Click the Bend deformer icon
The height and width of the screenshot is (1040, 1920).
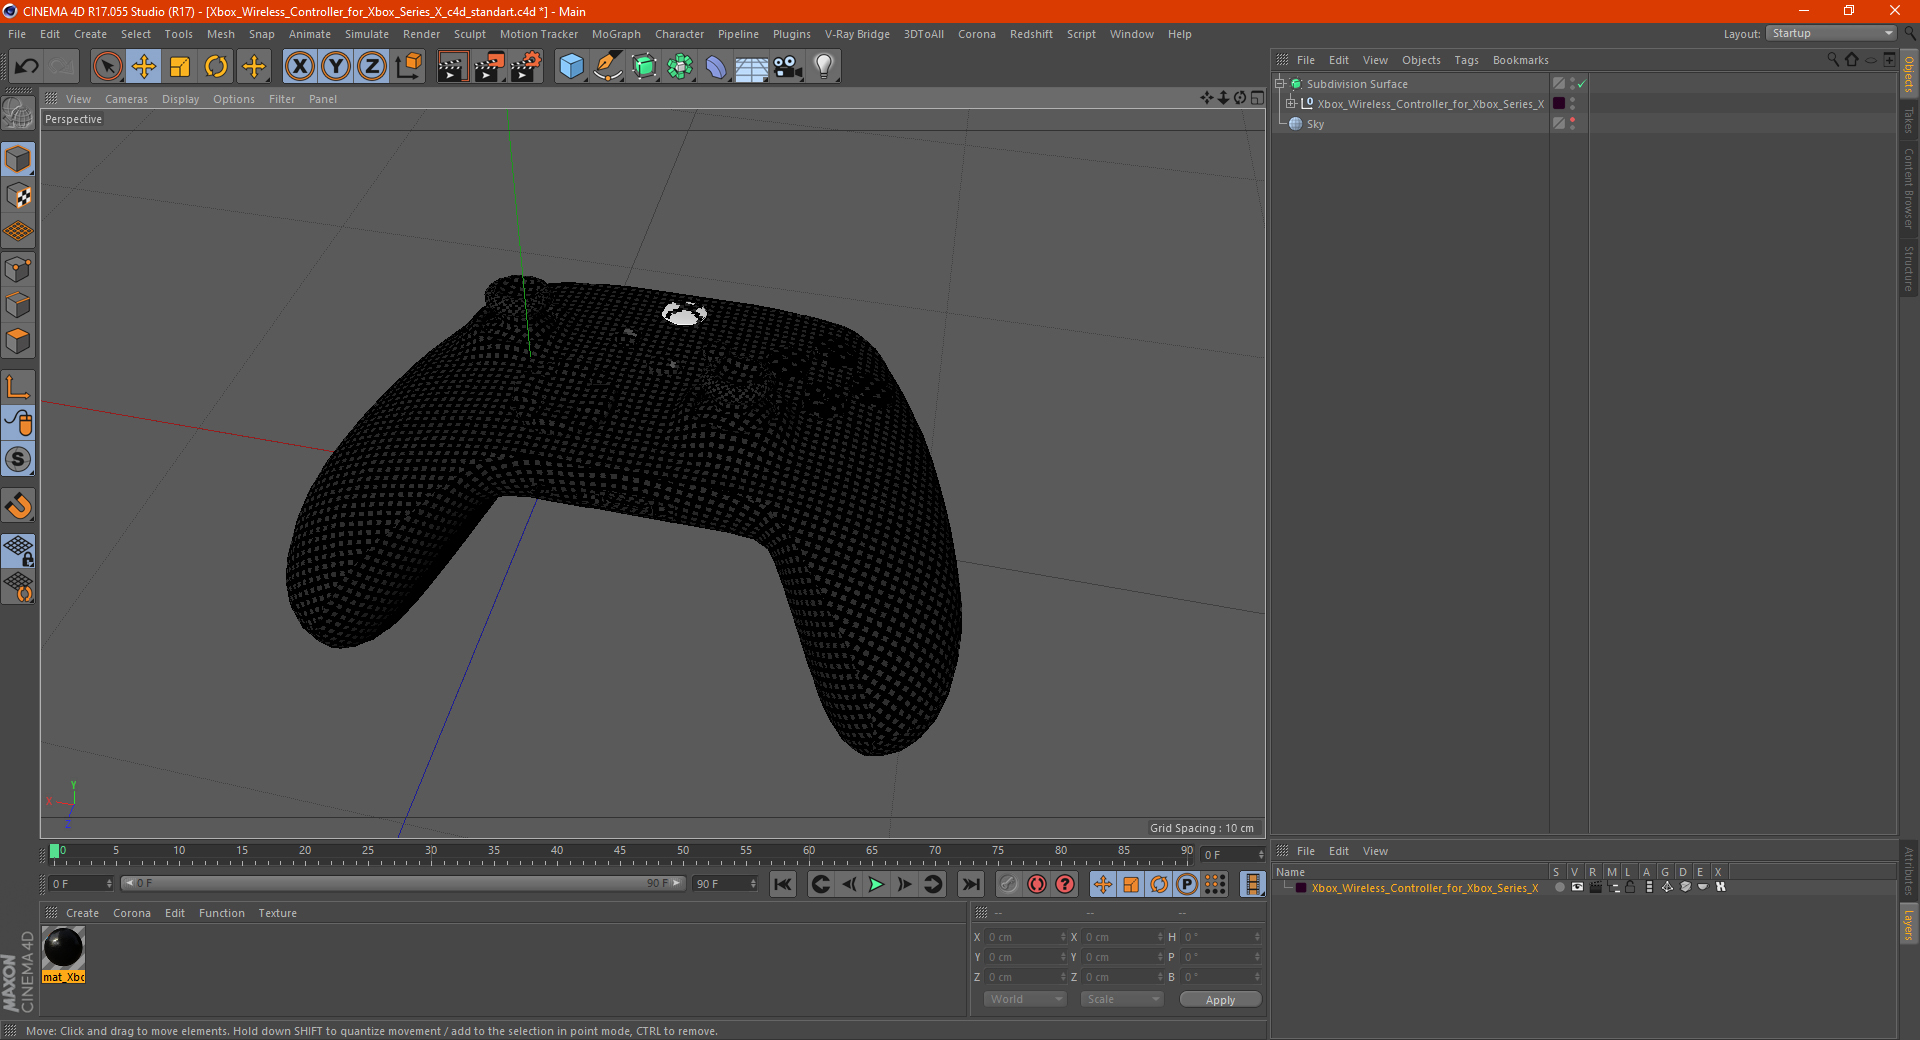(x=716, y=67)
